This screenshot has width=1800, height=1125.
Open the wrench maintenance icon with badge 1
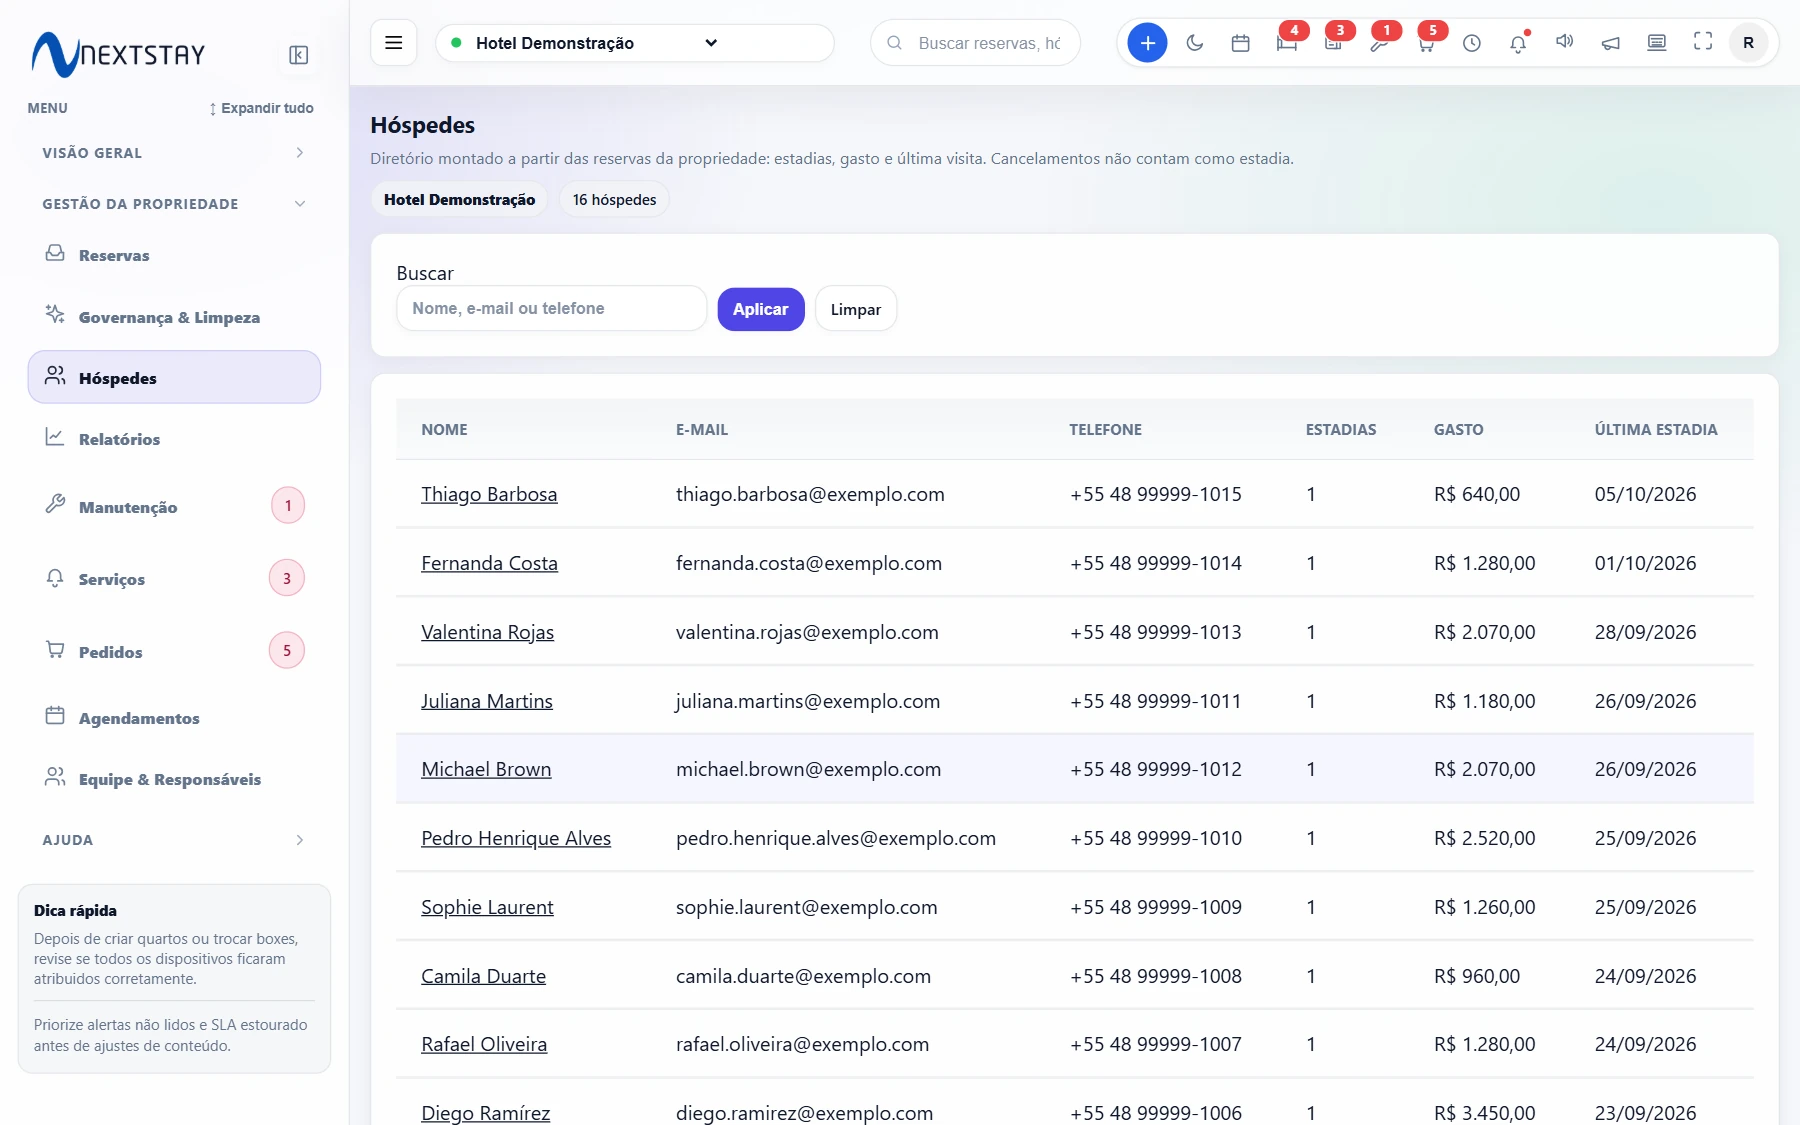click(x=1379, y=43)
